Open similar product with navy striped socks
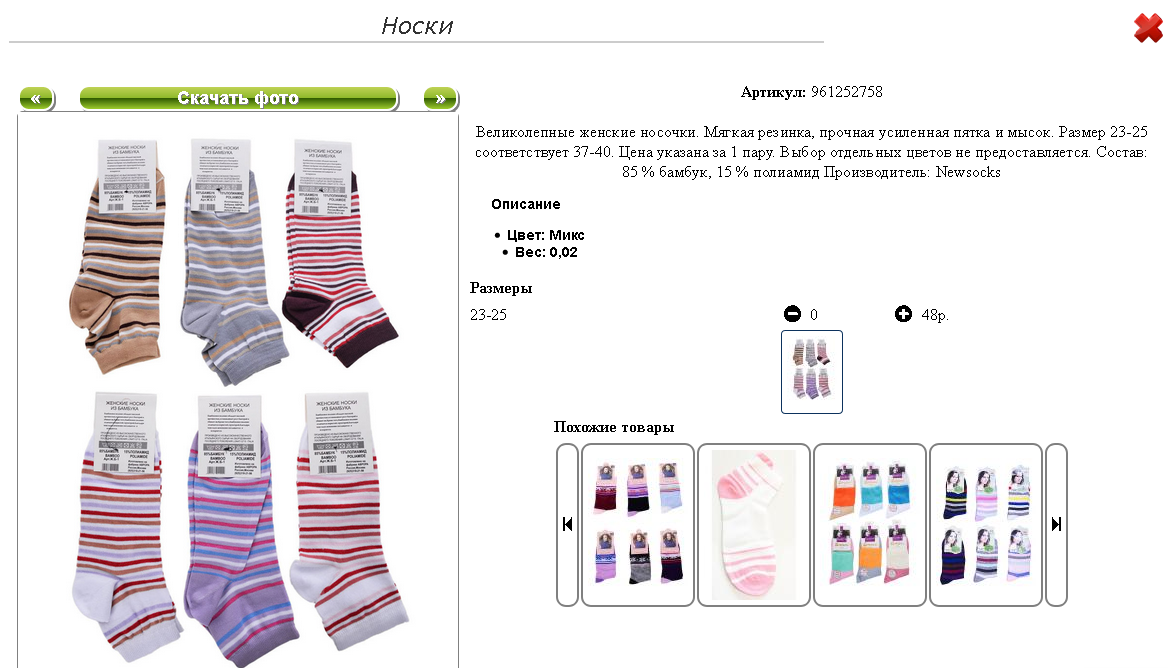 click(x=986, y=525)
